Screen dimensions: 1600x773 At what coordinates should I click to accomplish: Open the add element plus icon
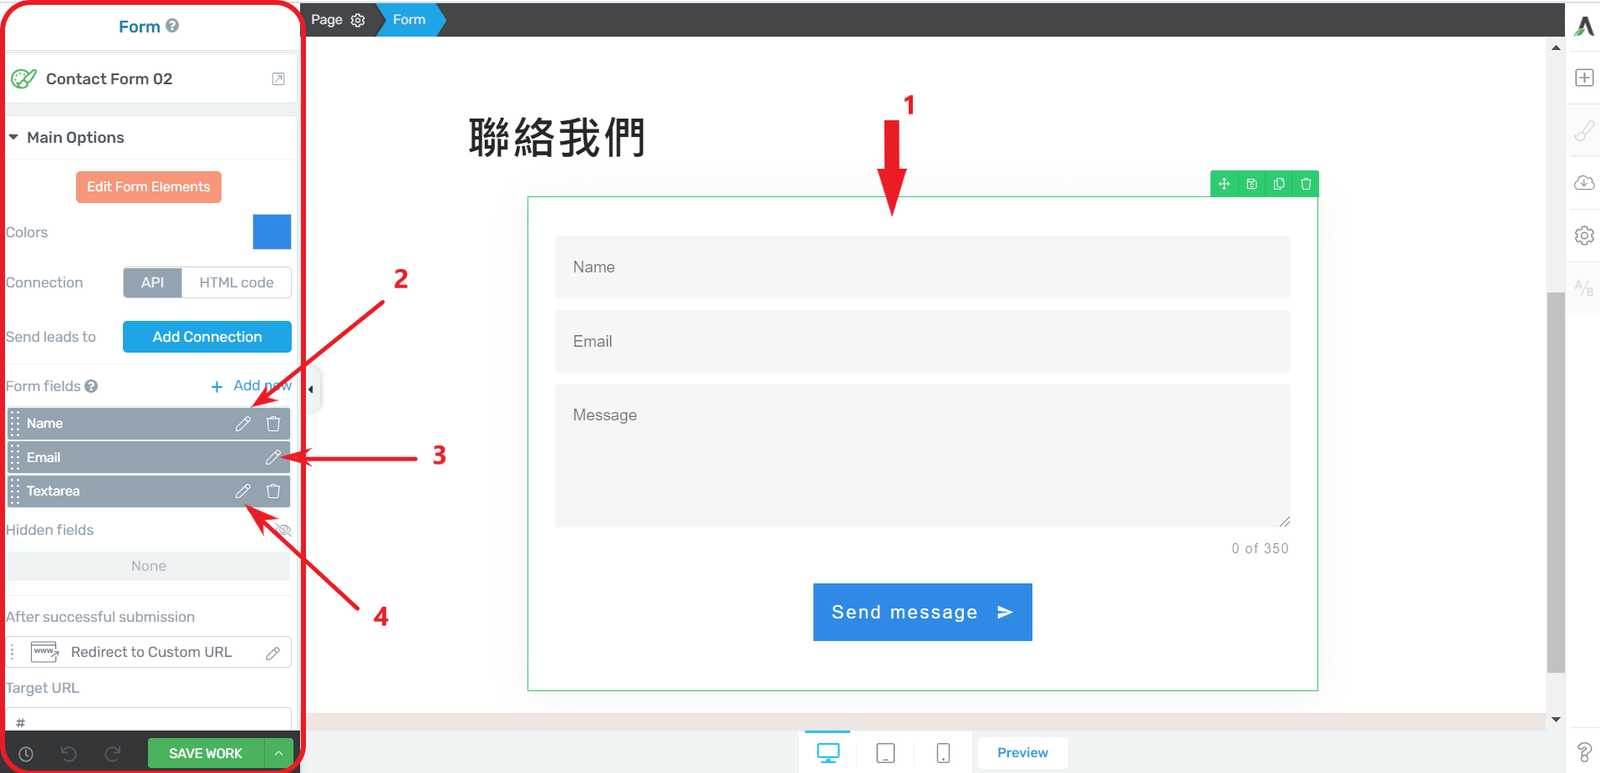point(1584,78)
